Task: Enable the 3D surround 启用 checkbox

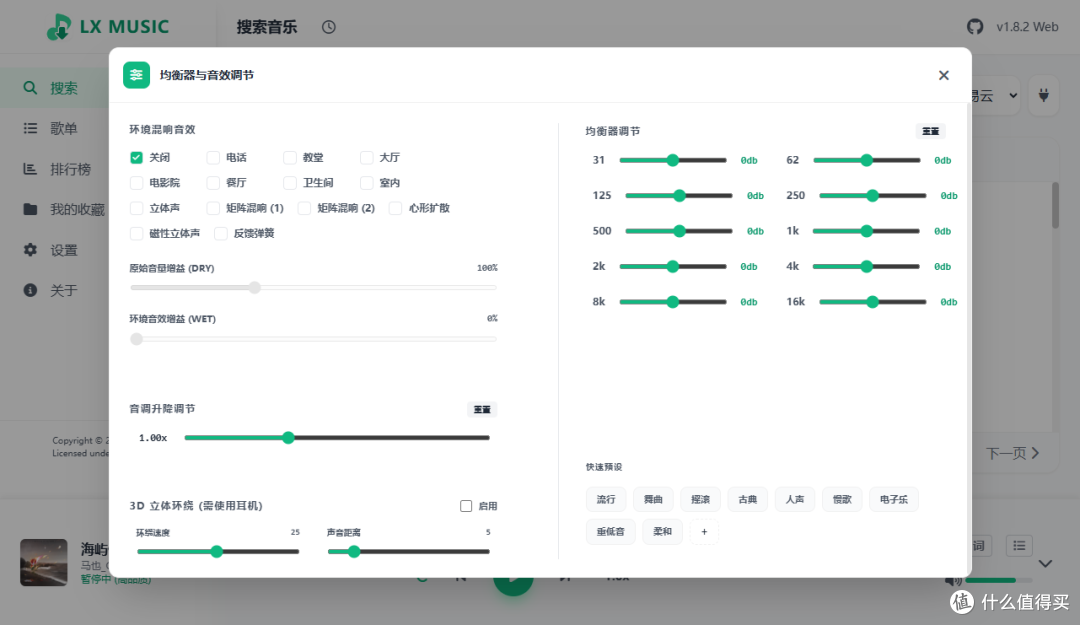Action: (x=466, y=506)
